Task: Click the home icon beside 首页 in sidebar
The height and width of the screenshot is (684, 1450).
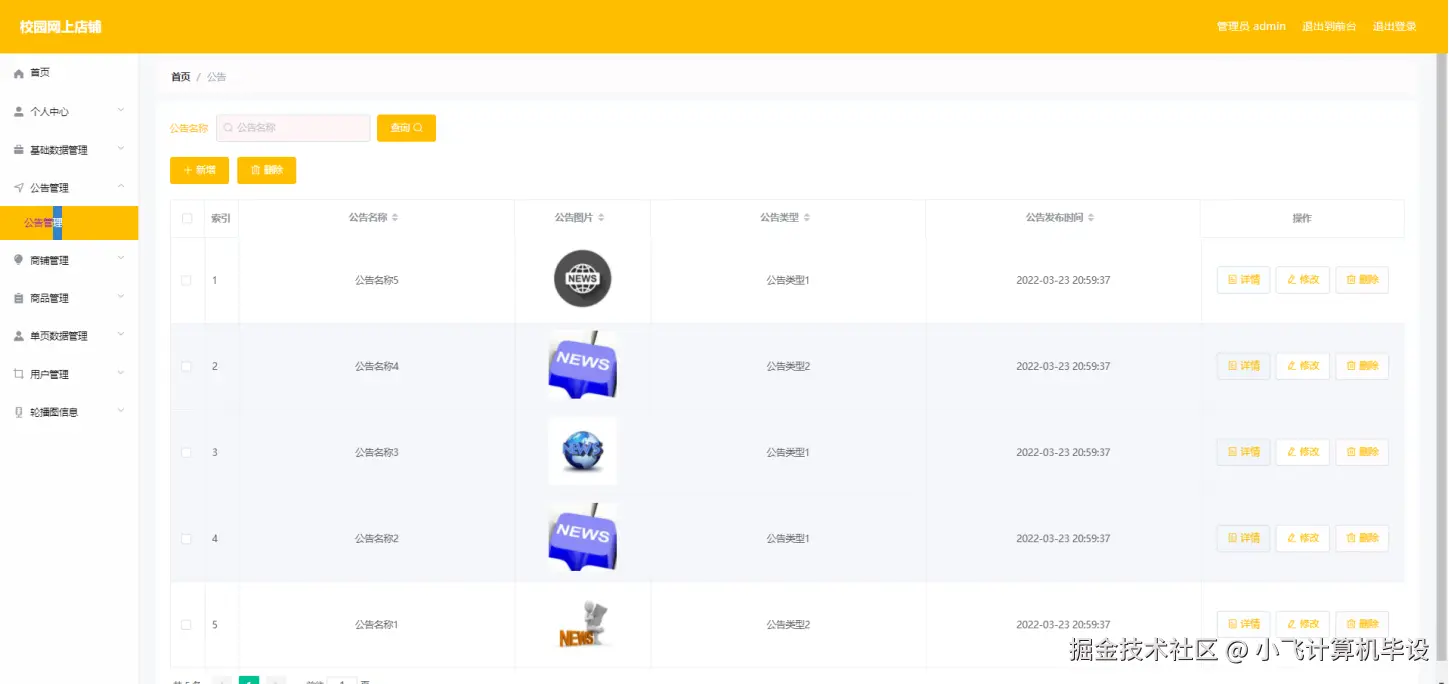Action: (18, 73)
